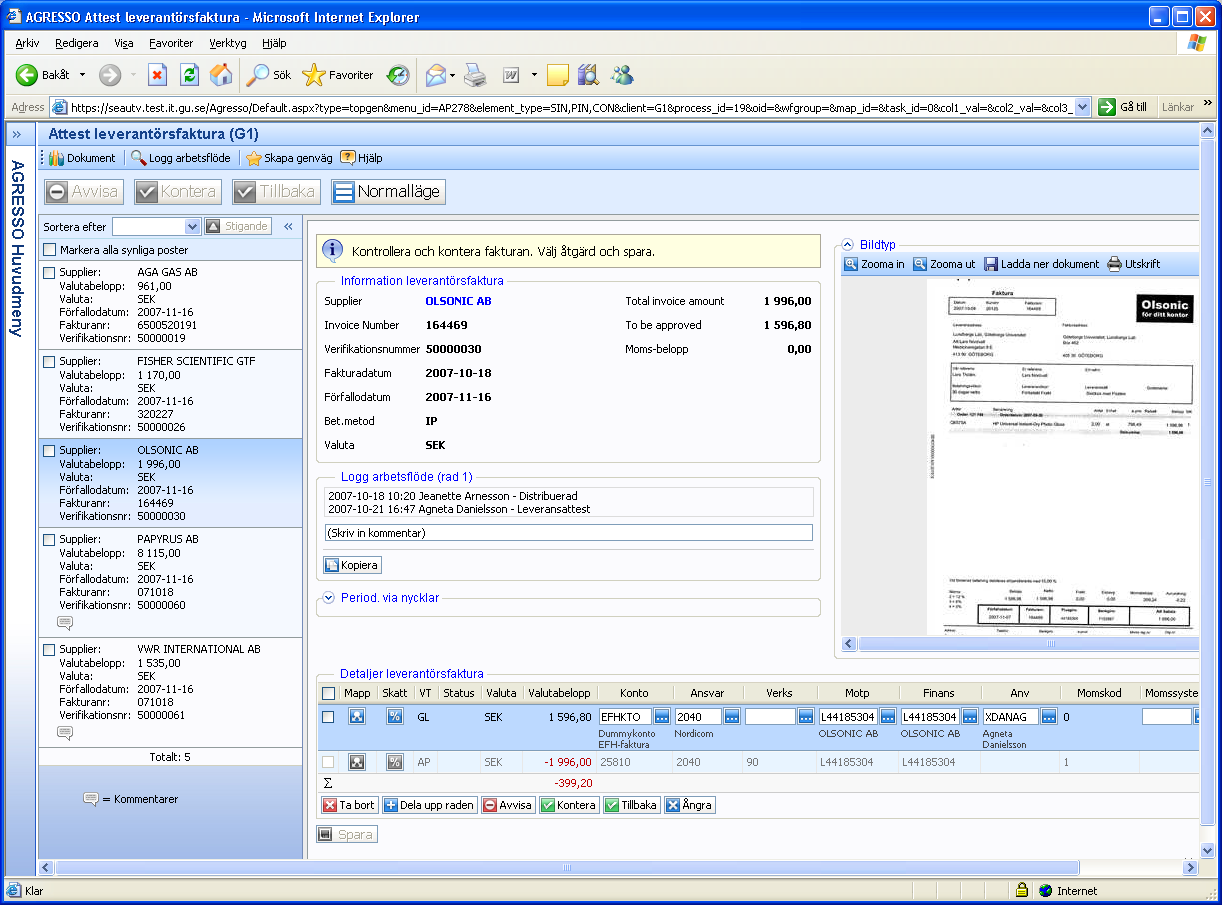The width and height of the screenshot is (1222, 905).
Task: Open the Hjälp menu in the menu bar
Action: click(274, 43)
